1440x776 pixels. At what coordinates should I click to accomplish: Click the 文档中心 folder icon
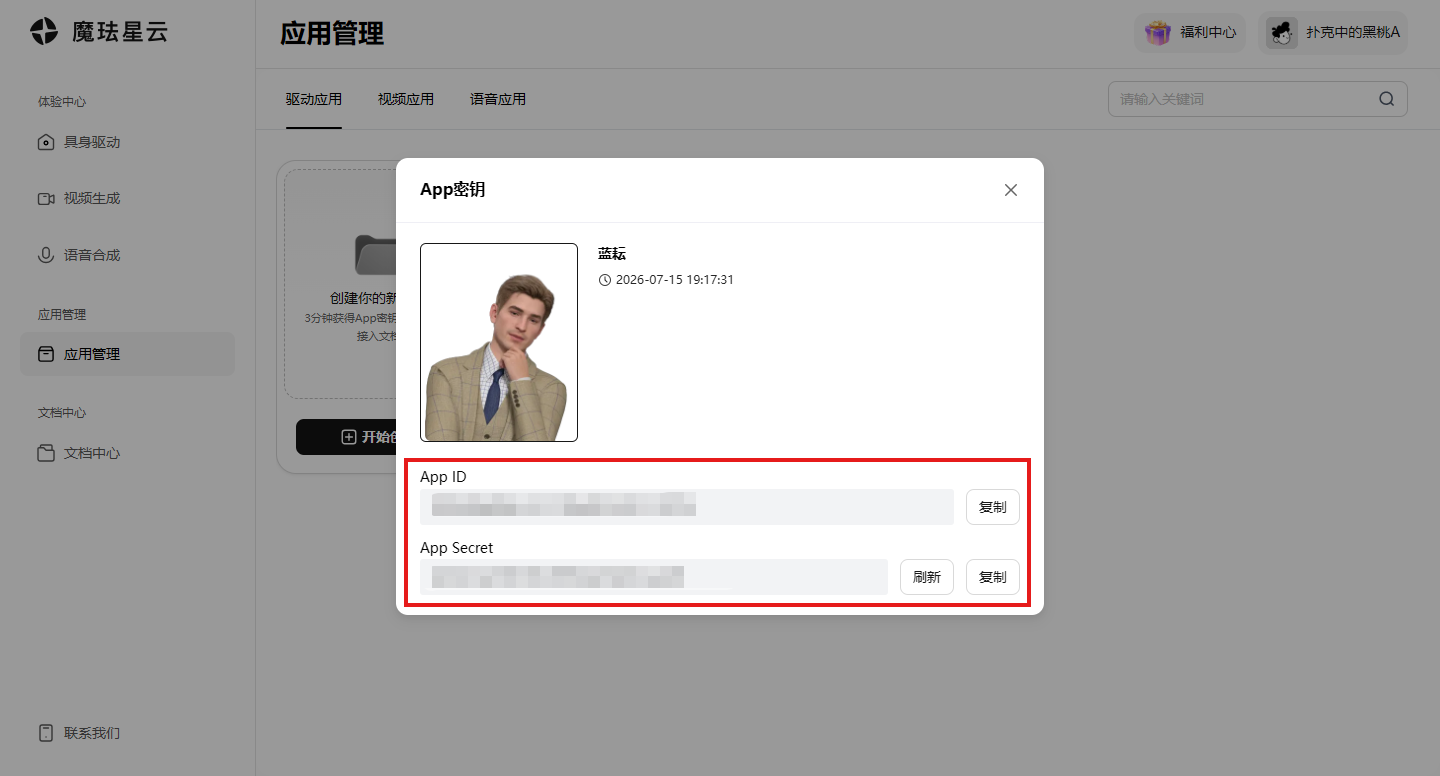[x=46, y=453]
